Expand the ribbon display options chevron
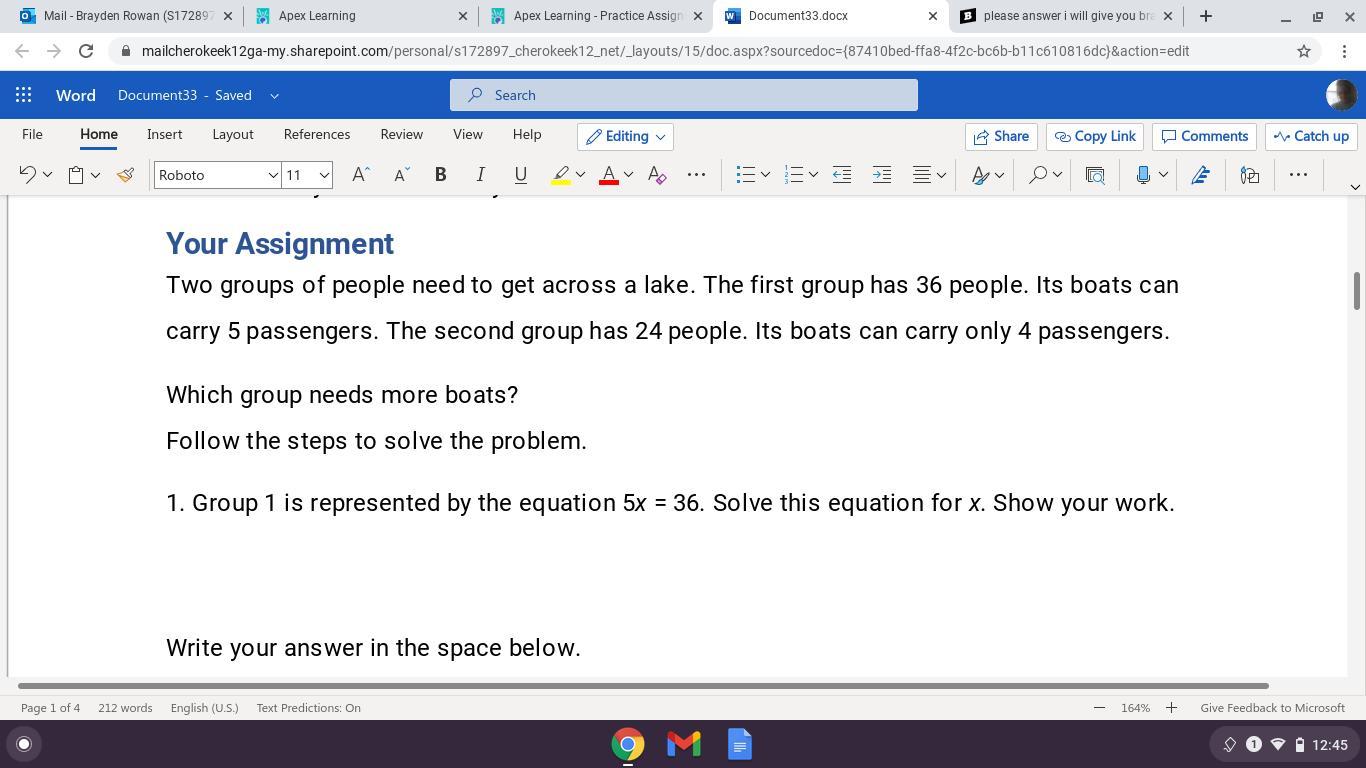The image size is (1366, 768). pos(1355,187)
